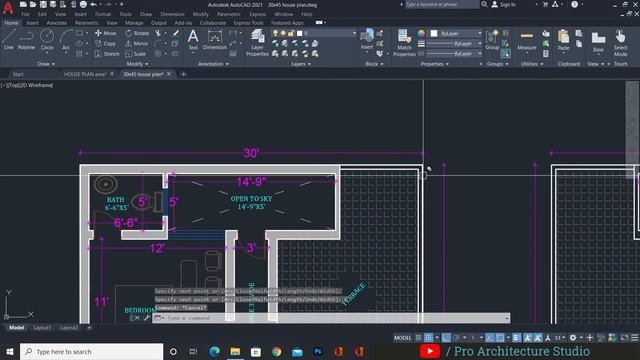Expand the Modify panel
Image resolution: width=640 pixels, height=360 pixels.
coord(137,64)
